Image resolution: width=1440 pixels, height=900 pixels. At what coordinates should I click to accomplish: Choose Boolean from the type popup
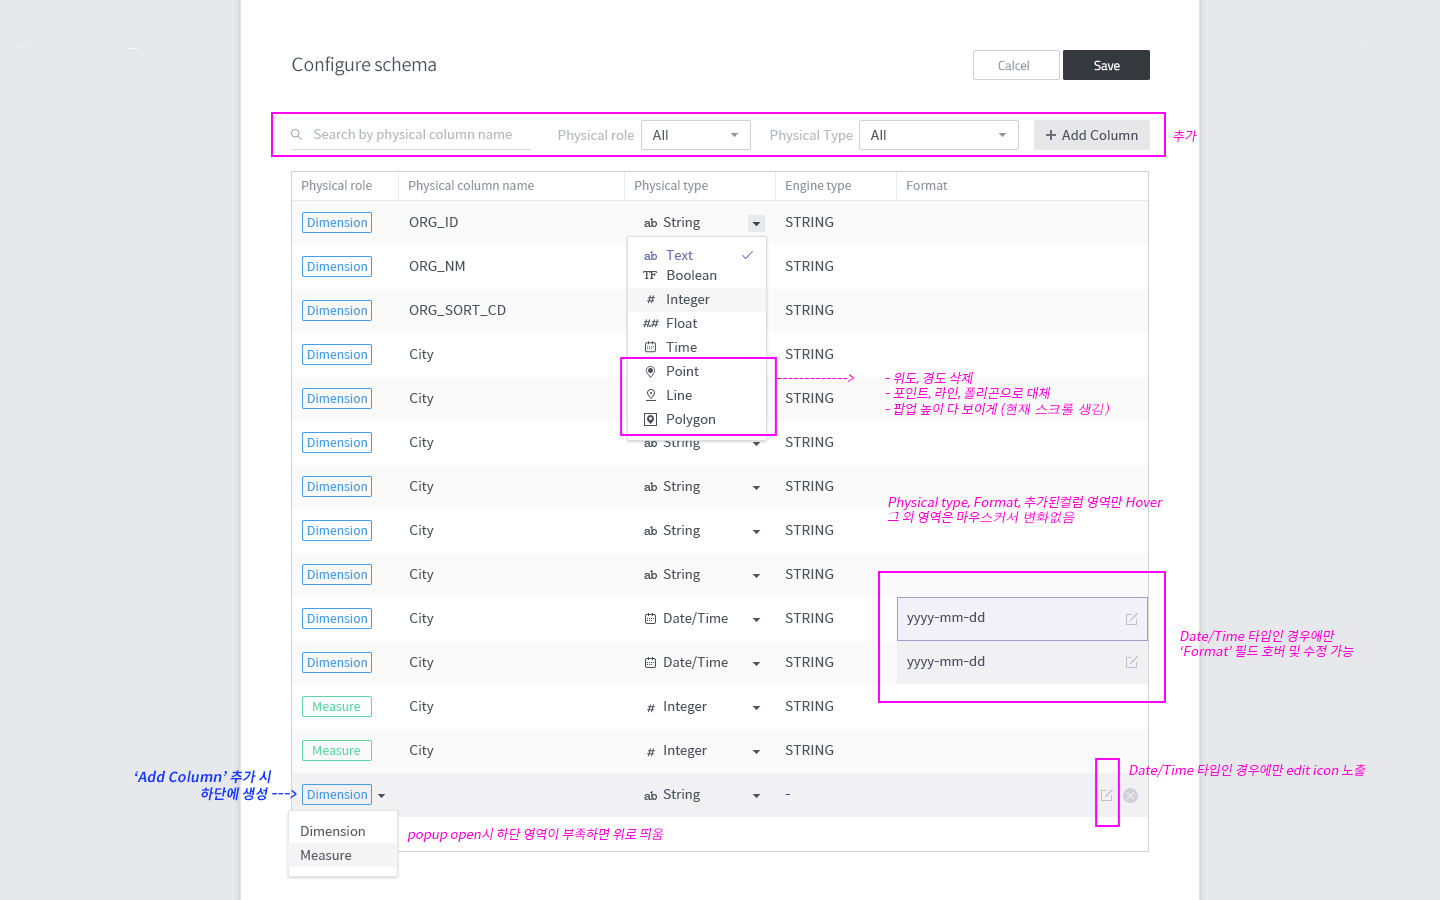point(697,275)
